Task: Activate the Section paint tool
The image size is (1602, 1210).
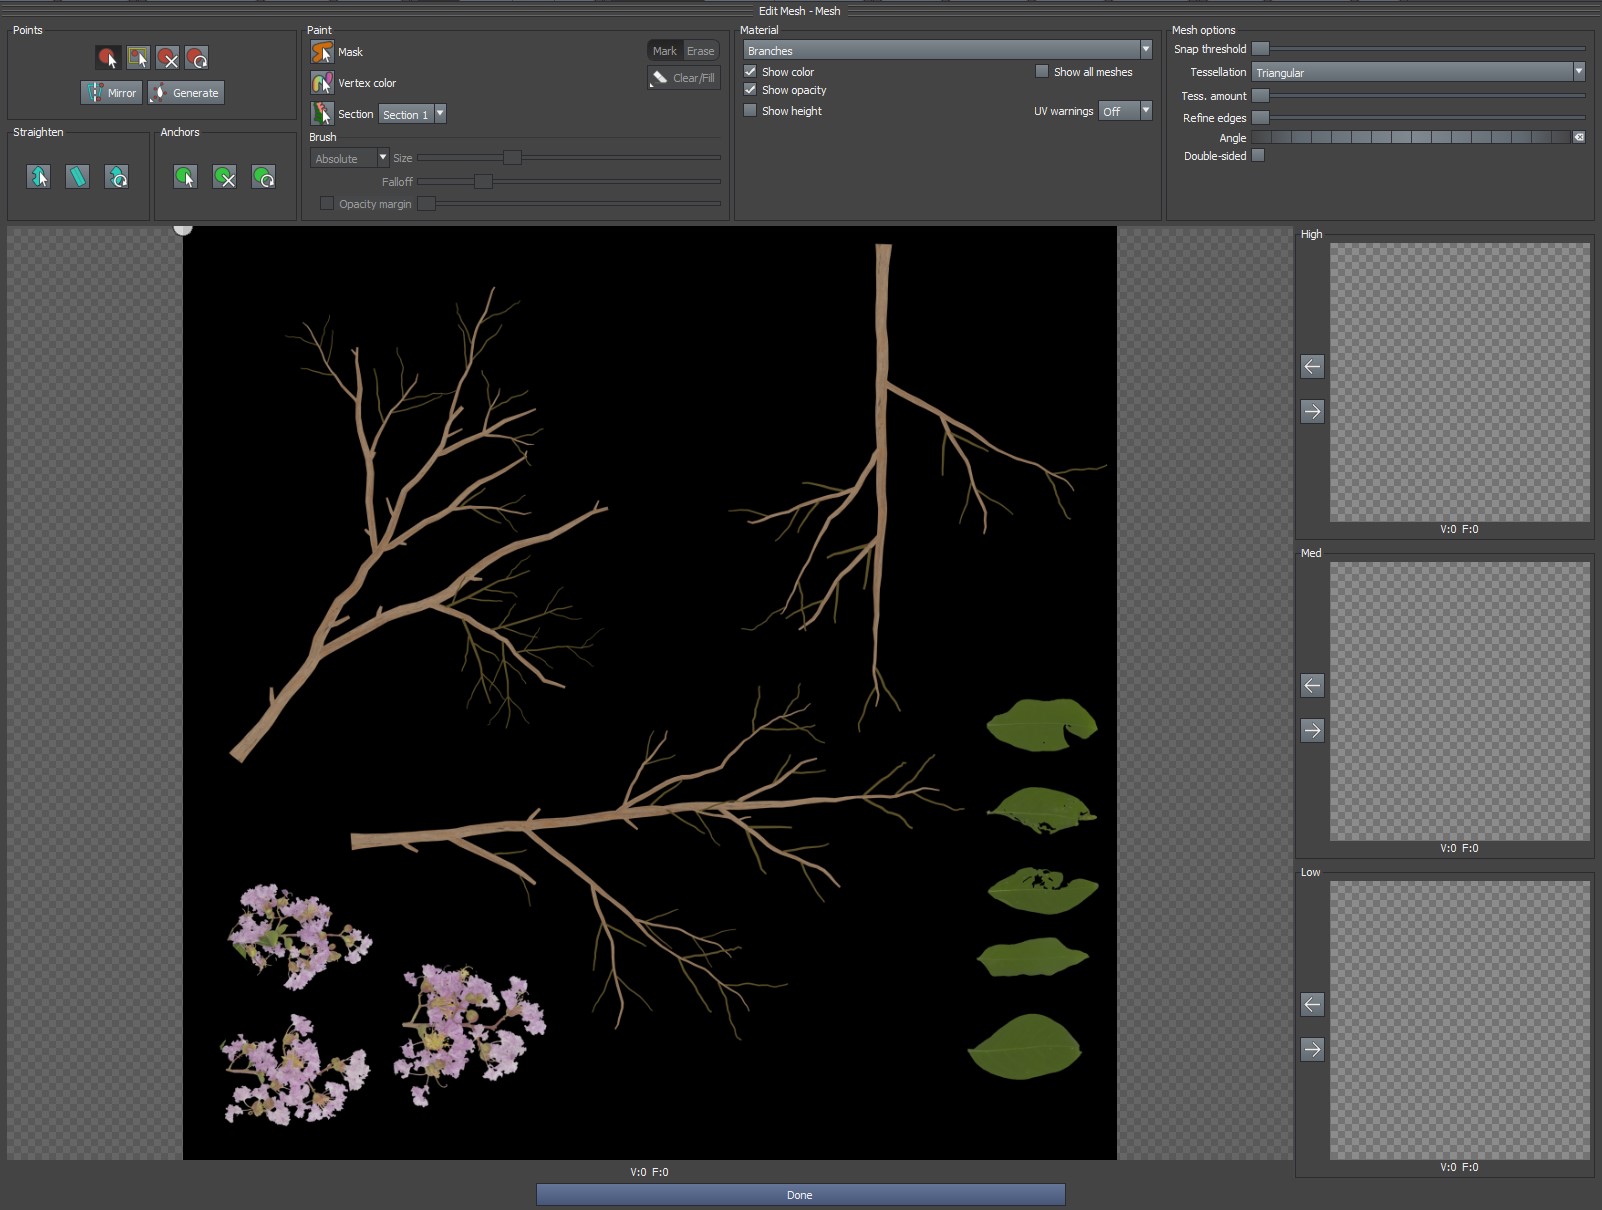Action: [322, 113]
